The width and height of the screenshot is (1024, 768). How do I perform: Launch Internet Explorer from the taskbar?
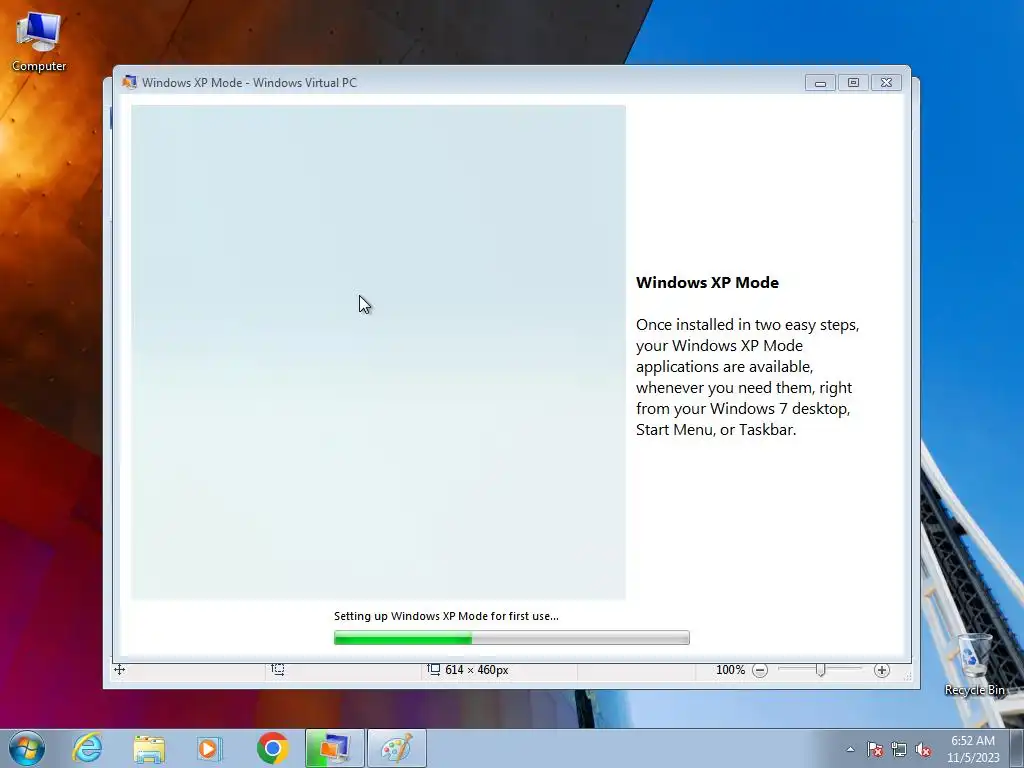pos(88,748)
